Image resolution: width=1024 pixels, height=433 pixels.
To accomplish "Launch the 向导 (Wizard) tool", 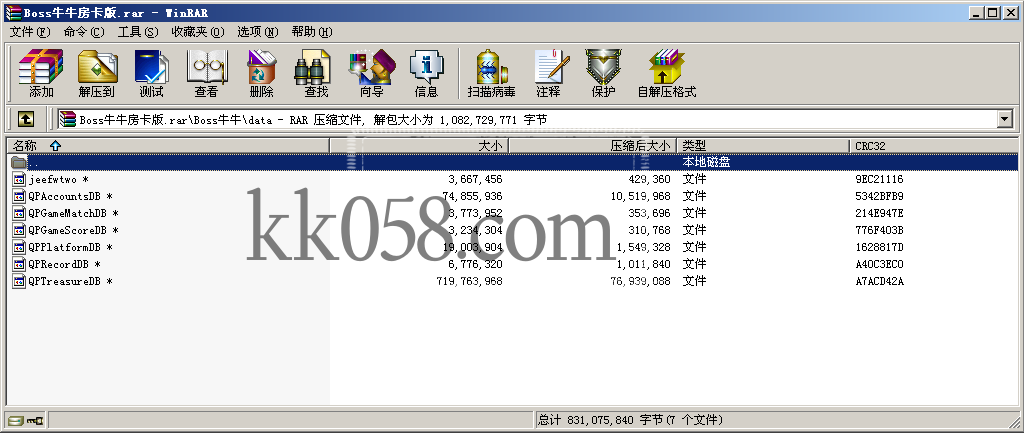I will [372, 67].
